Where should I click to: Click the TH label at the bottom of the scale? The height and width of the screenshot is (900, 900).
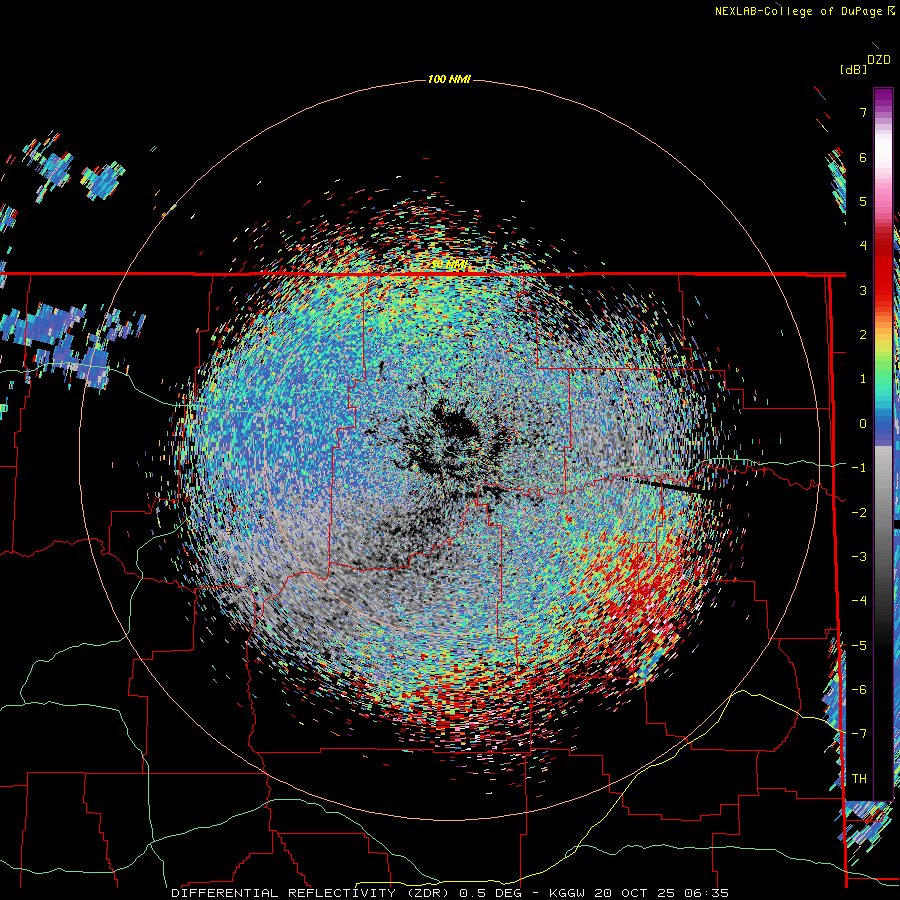click(859, 779)
